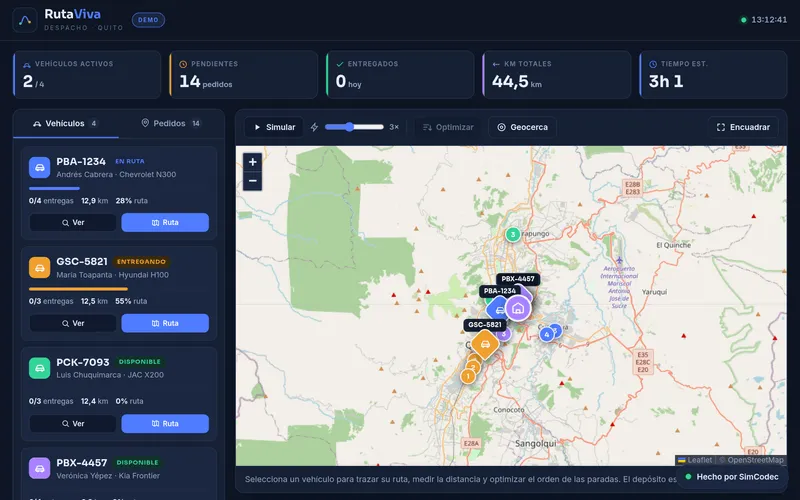Click the orange stop 1 map marker
The width and height of the screenshot is (800, 500).
pos(468,377)
